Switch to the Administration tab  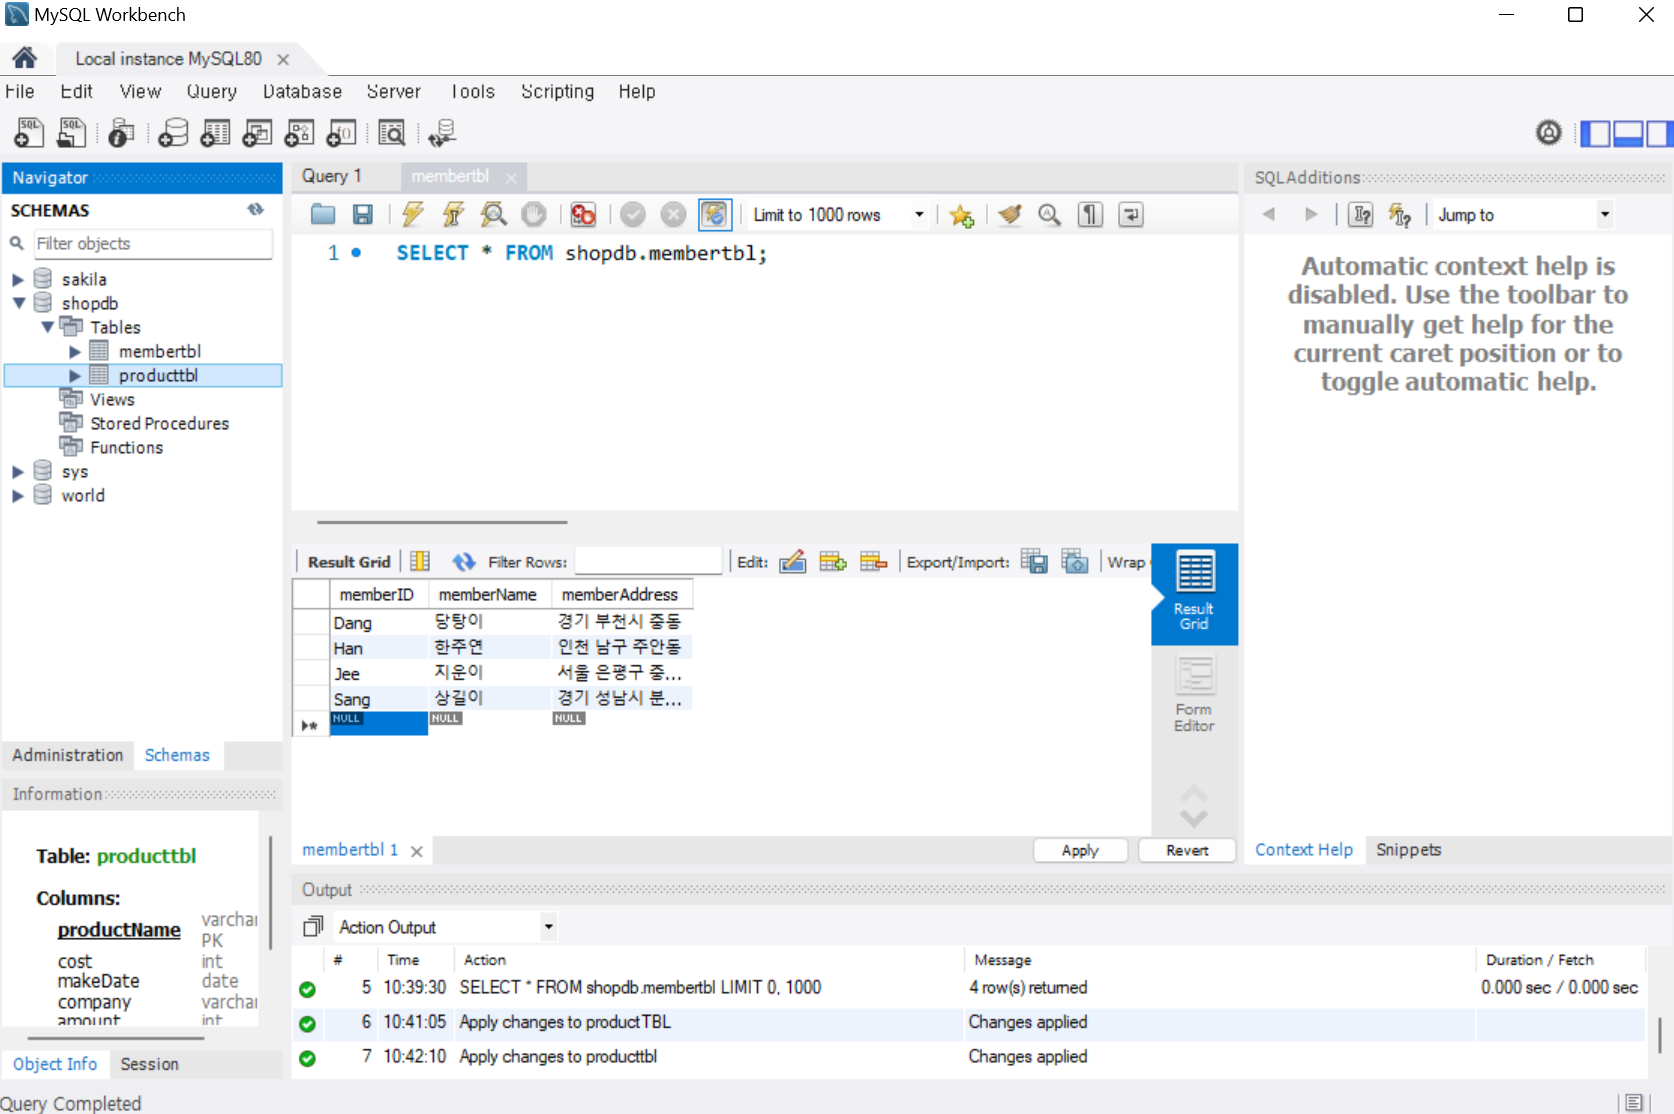pos(68,755)
